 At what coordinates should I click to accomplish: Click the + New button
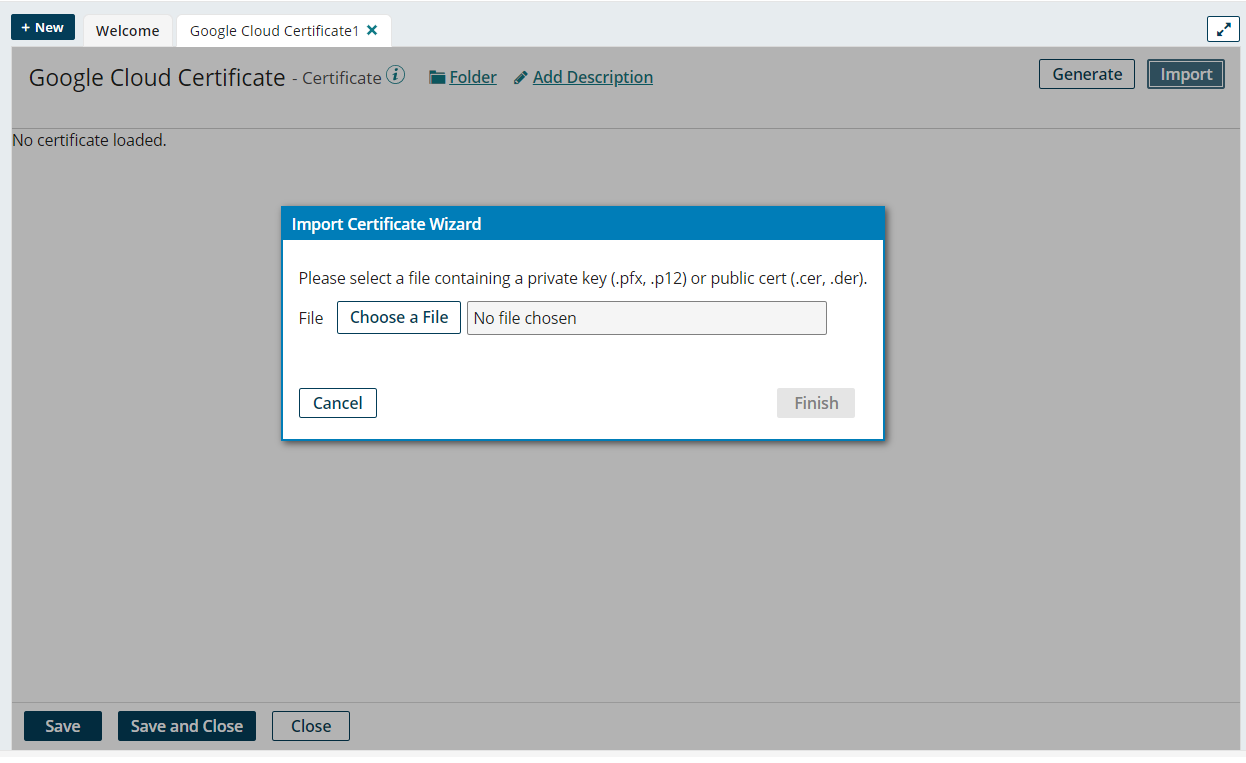pos(42,28)
